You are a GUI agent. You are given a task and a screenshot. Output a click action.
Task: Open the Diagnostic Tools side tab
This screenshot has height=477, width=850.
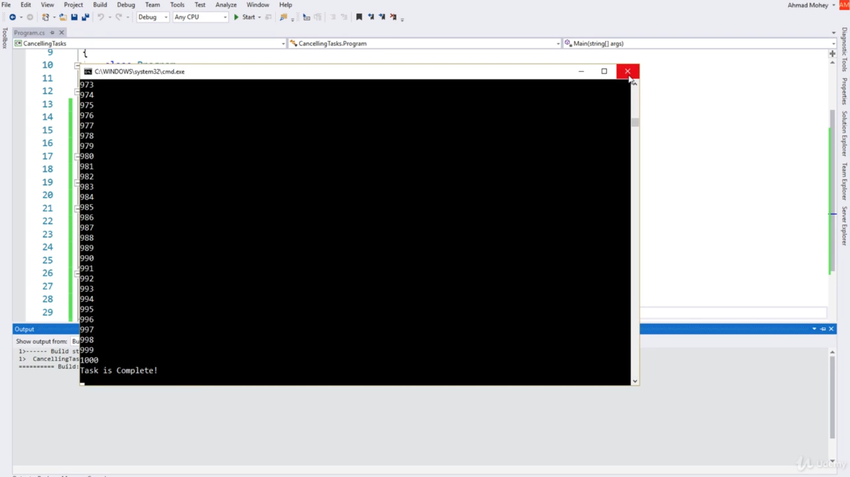(844, 49)
